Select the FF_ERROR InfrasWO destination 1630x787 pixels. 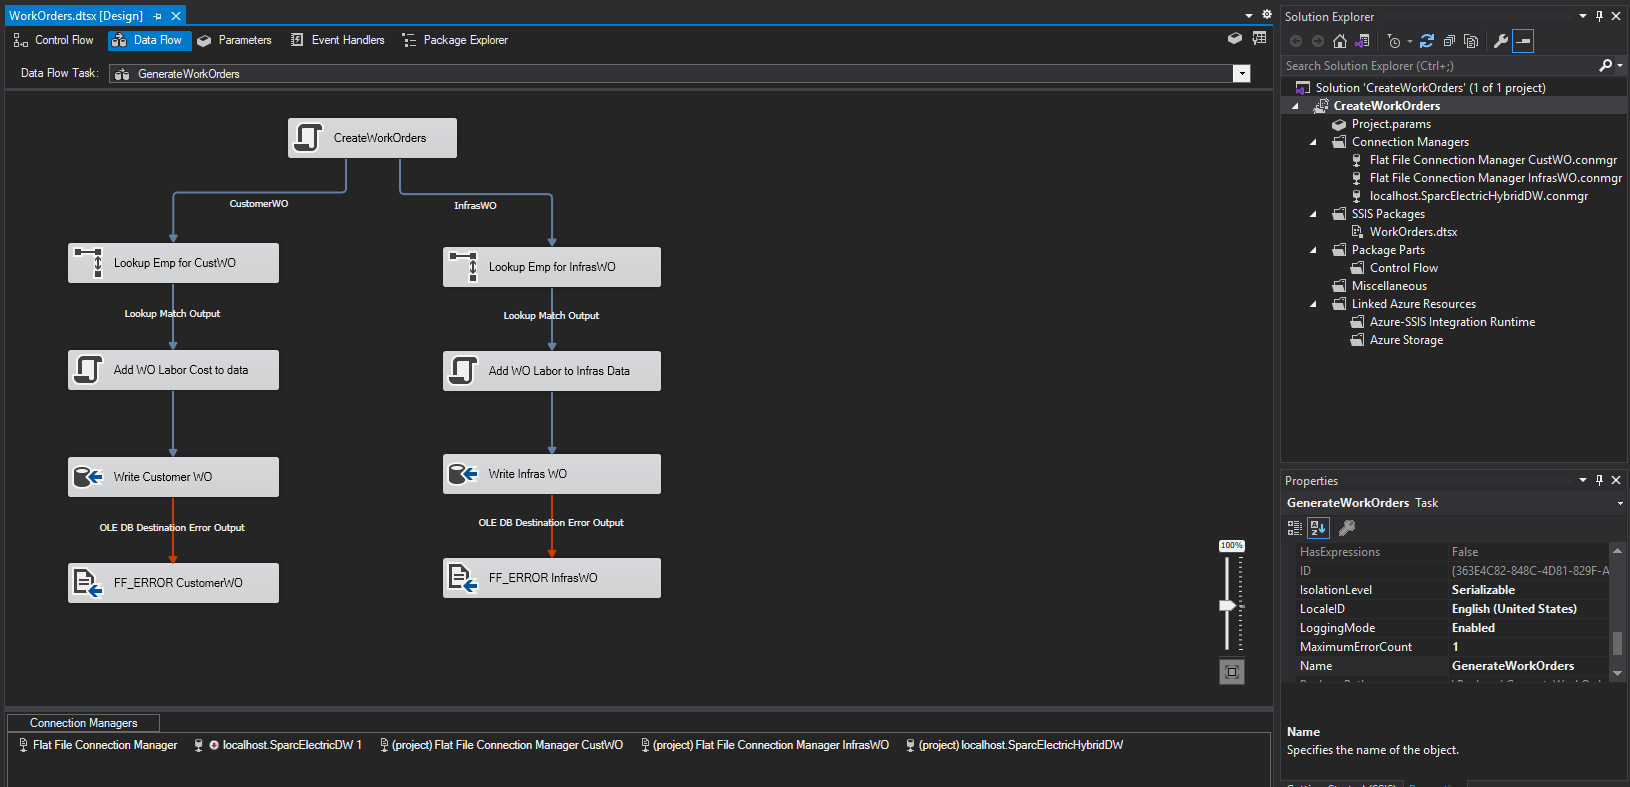(552, 578)
